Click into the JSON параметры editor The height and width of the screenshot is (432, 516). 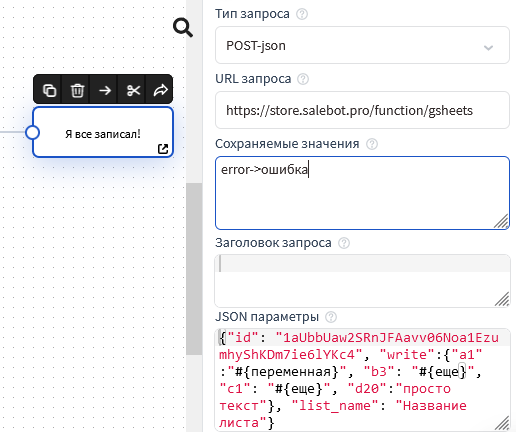pyautogui.click(x=362, y=380)
